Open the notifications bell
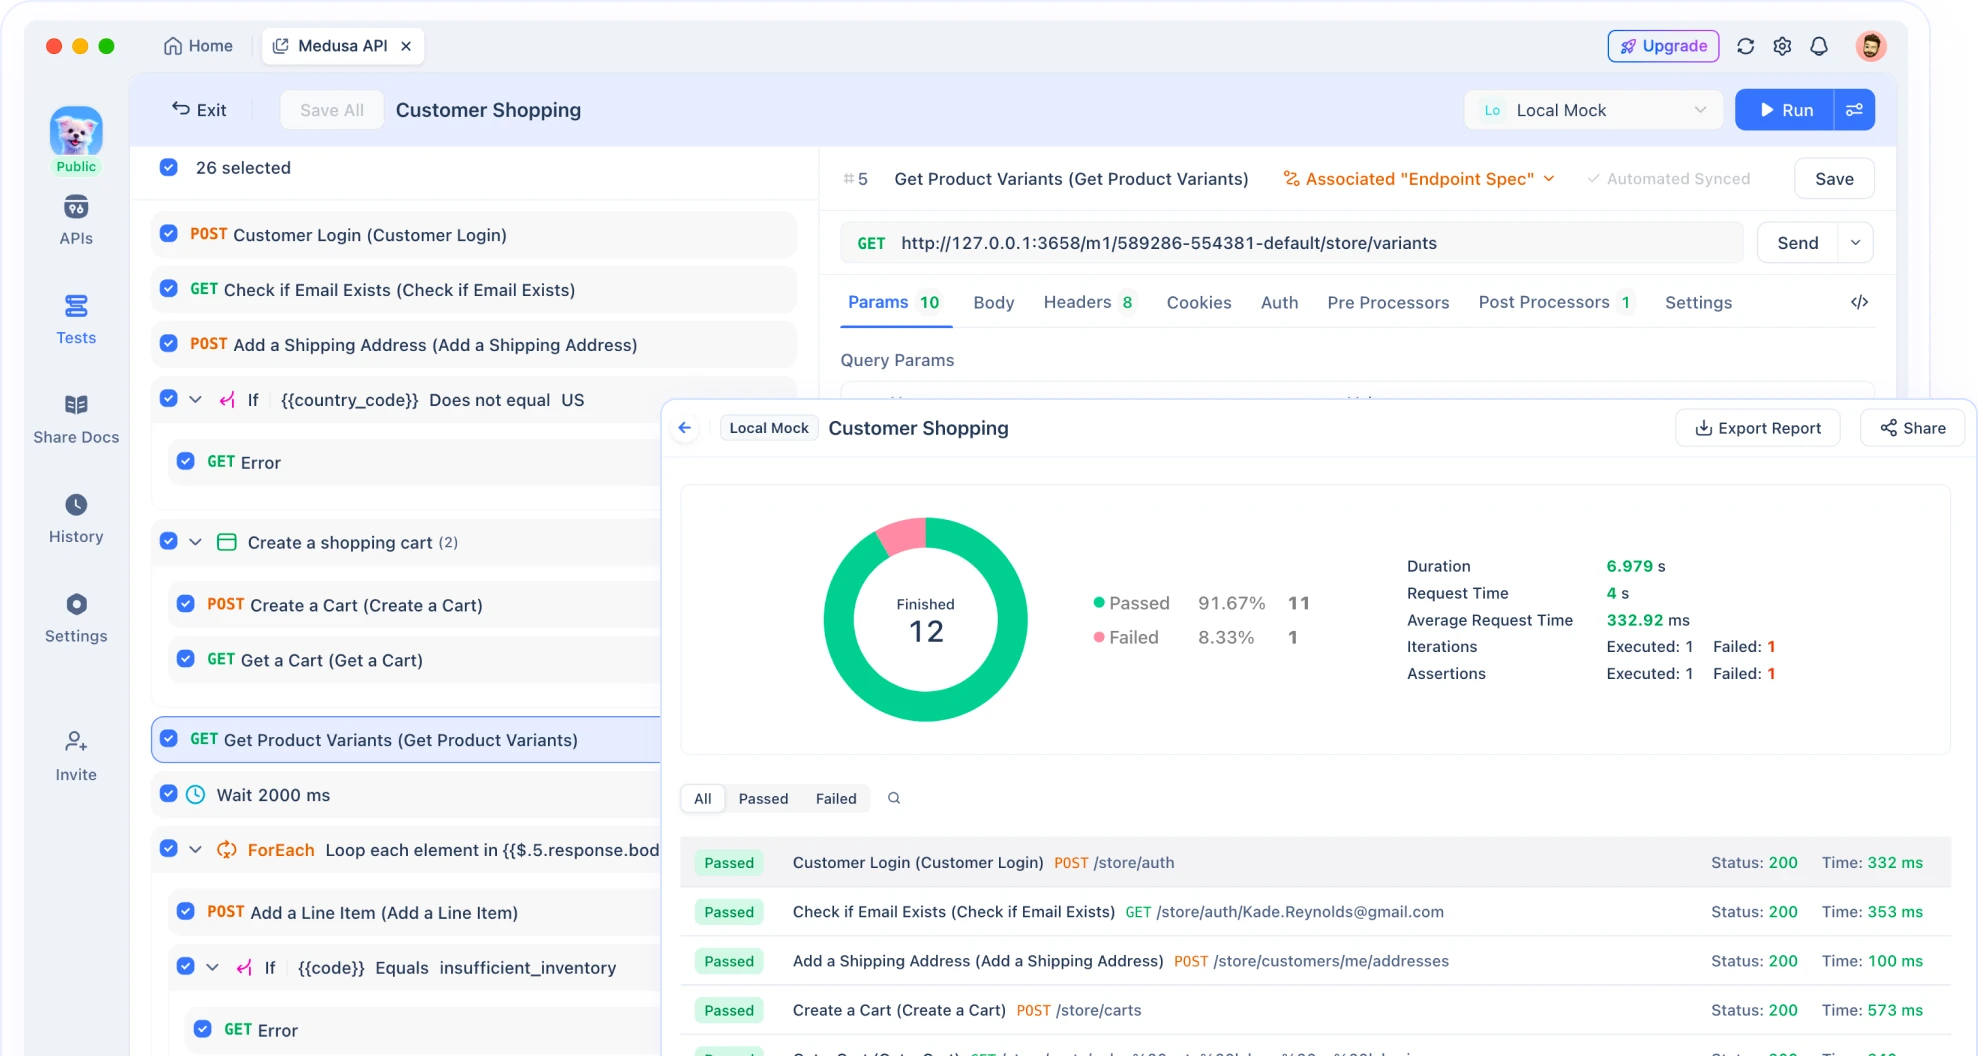Screen dimensions: 1978x1056 [x=1819, y=46]
